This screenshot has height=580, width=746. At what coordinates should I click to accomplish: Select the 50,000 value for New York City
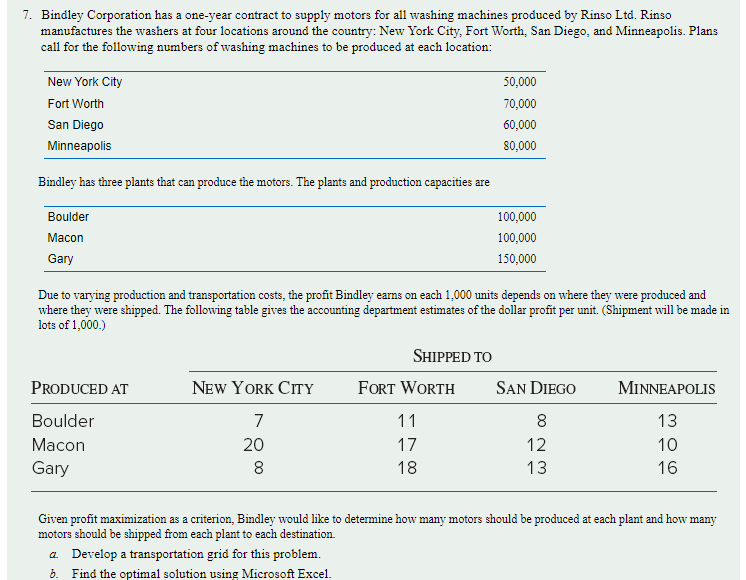520,82
